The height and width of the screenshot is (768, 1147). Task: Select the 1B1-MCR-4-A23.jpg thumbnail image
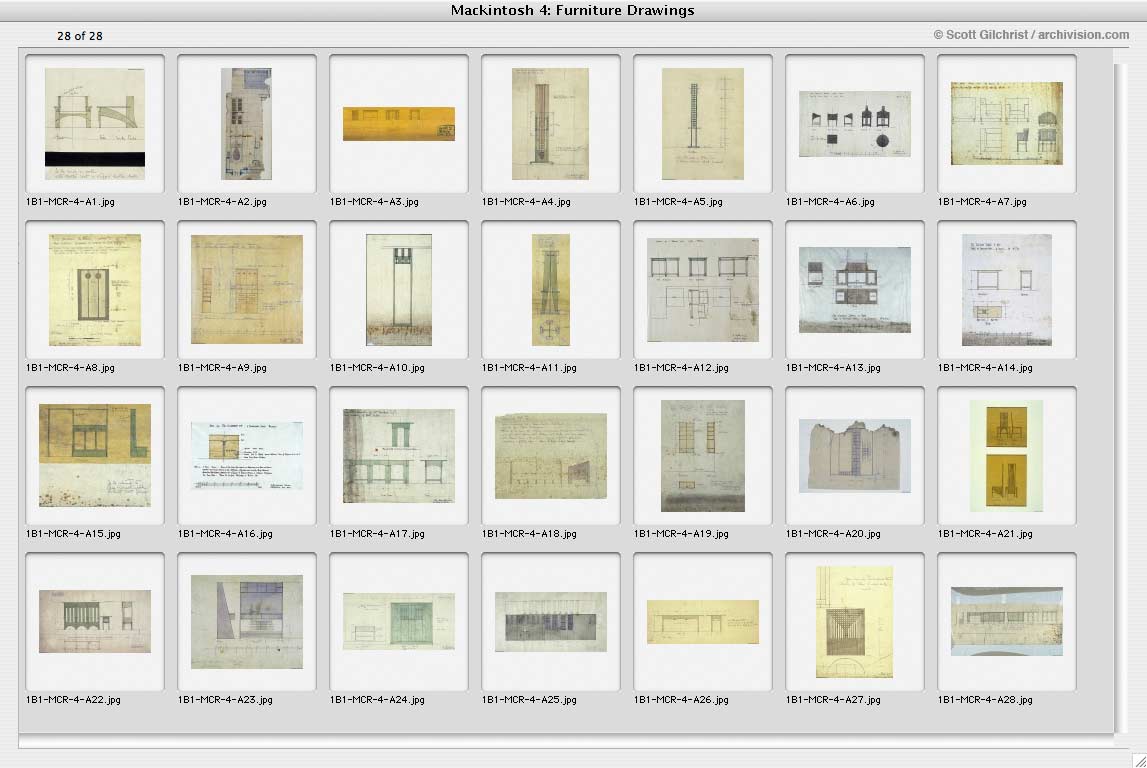tap(247, 622)
